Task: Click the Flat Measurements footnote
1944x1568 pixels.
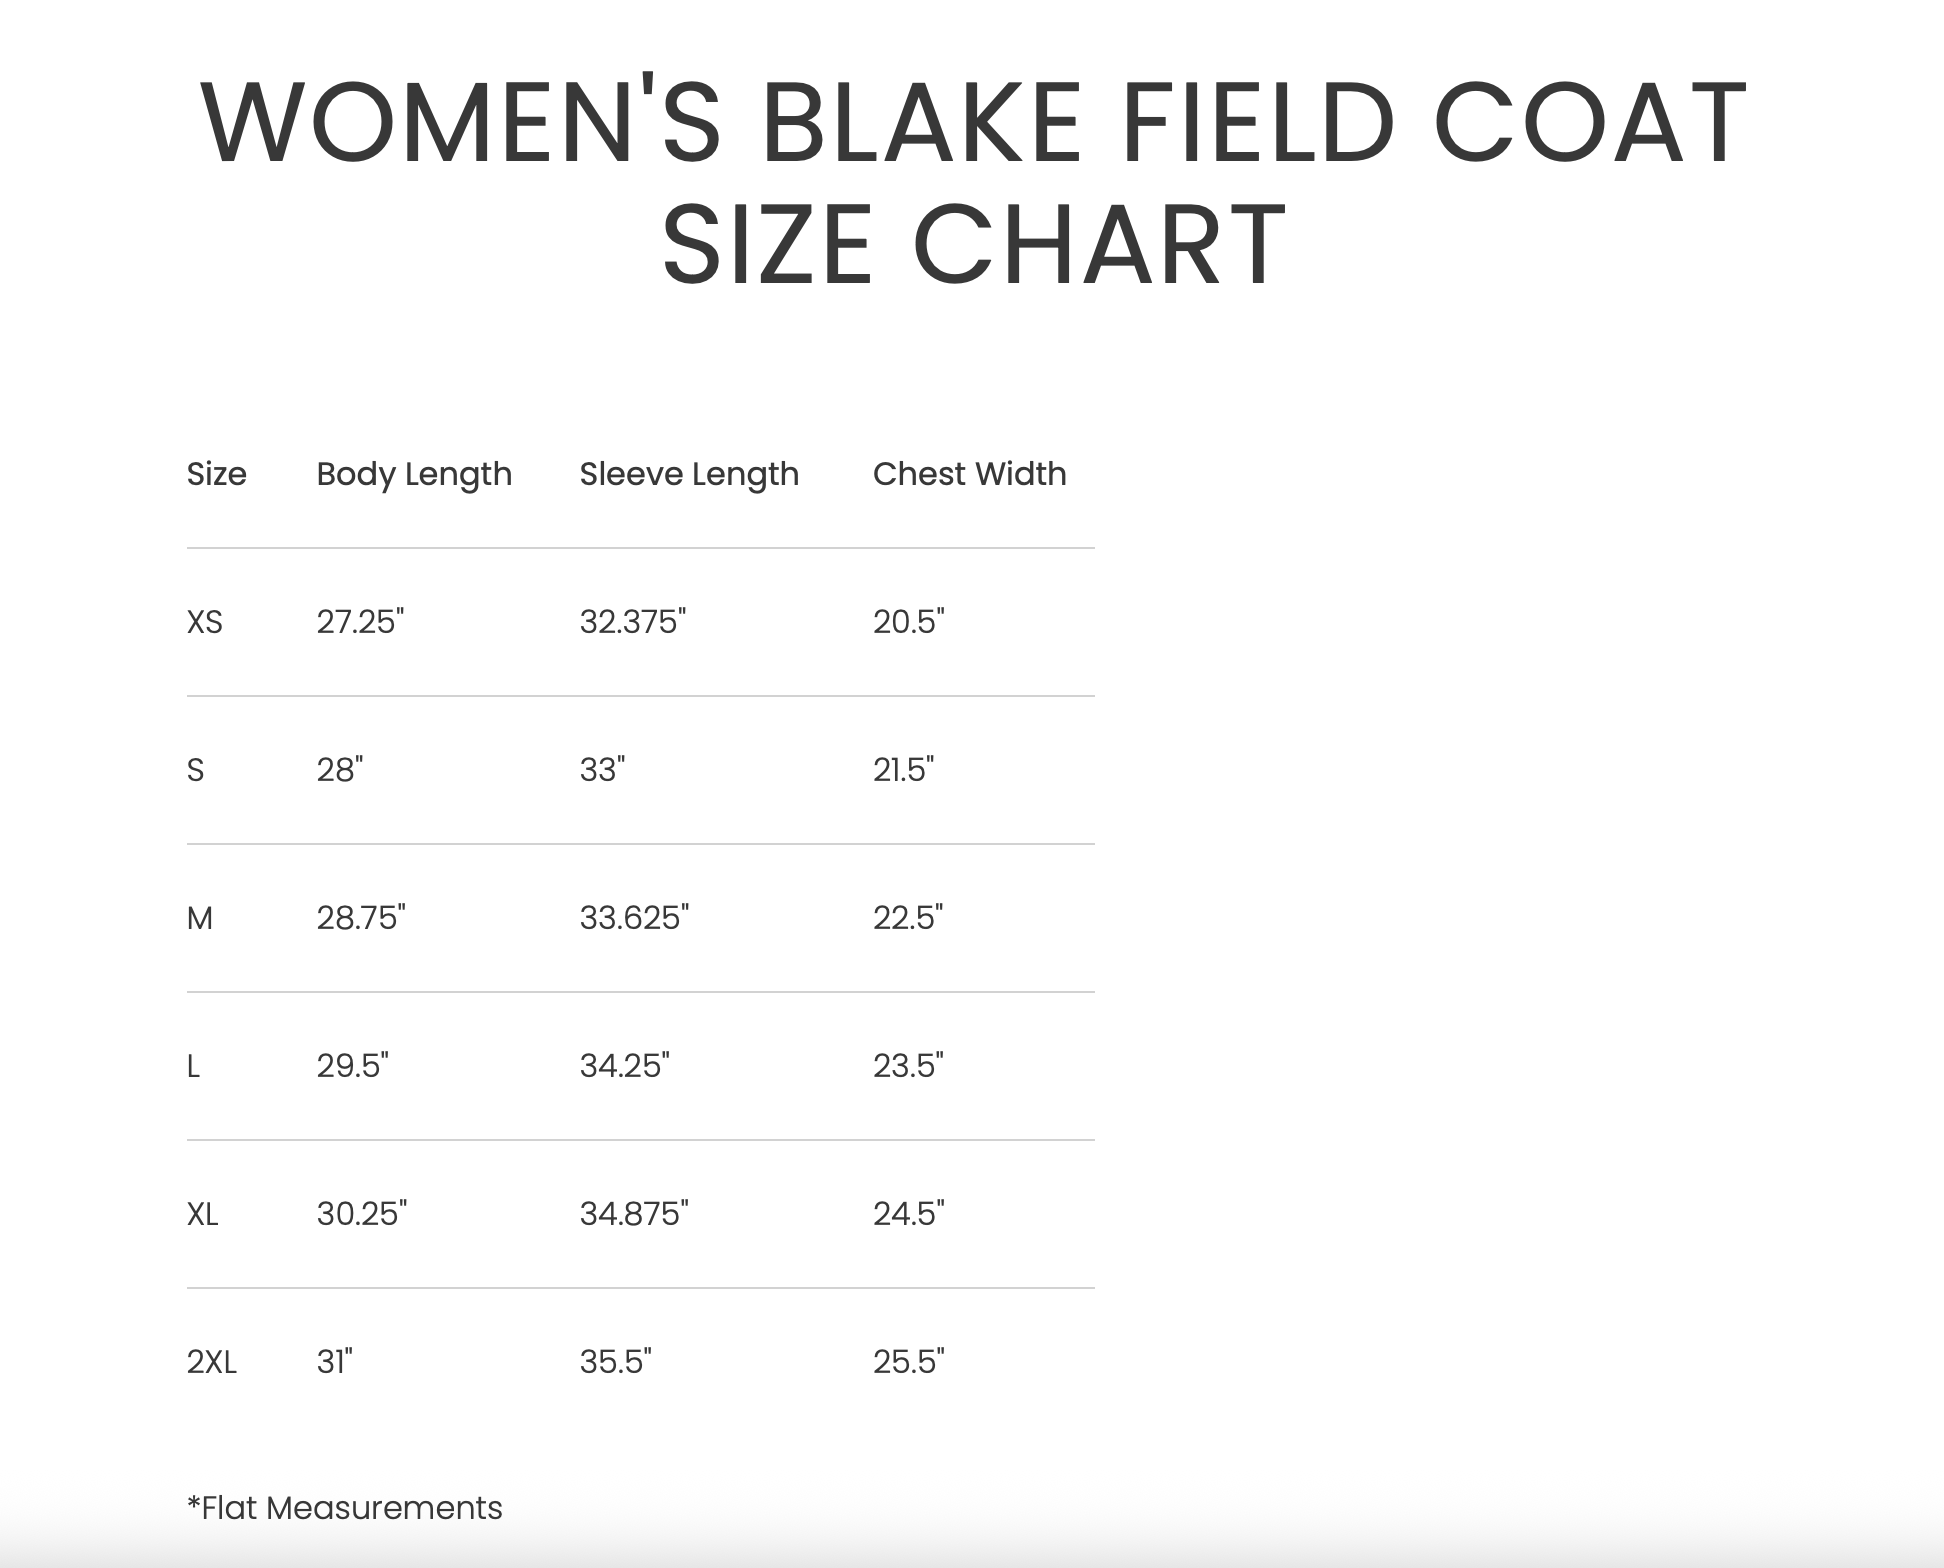Action: click(345, 1508)
